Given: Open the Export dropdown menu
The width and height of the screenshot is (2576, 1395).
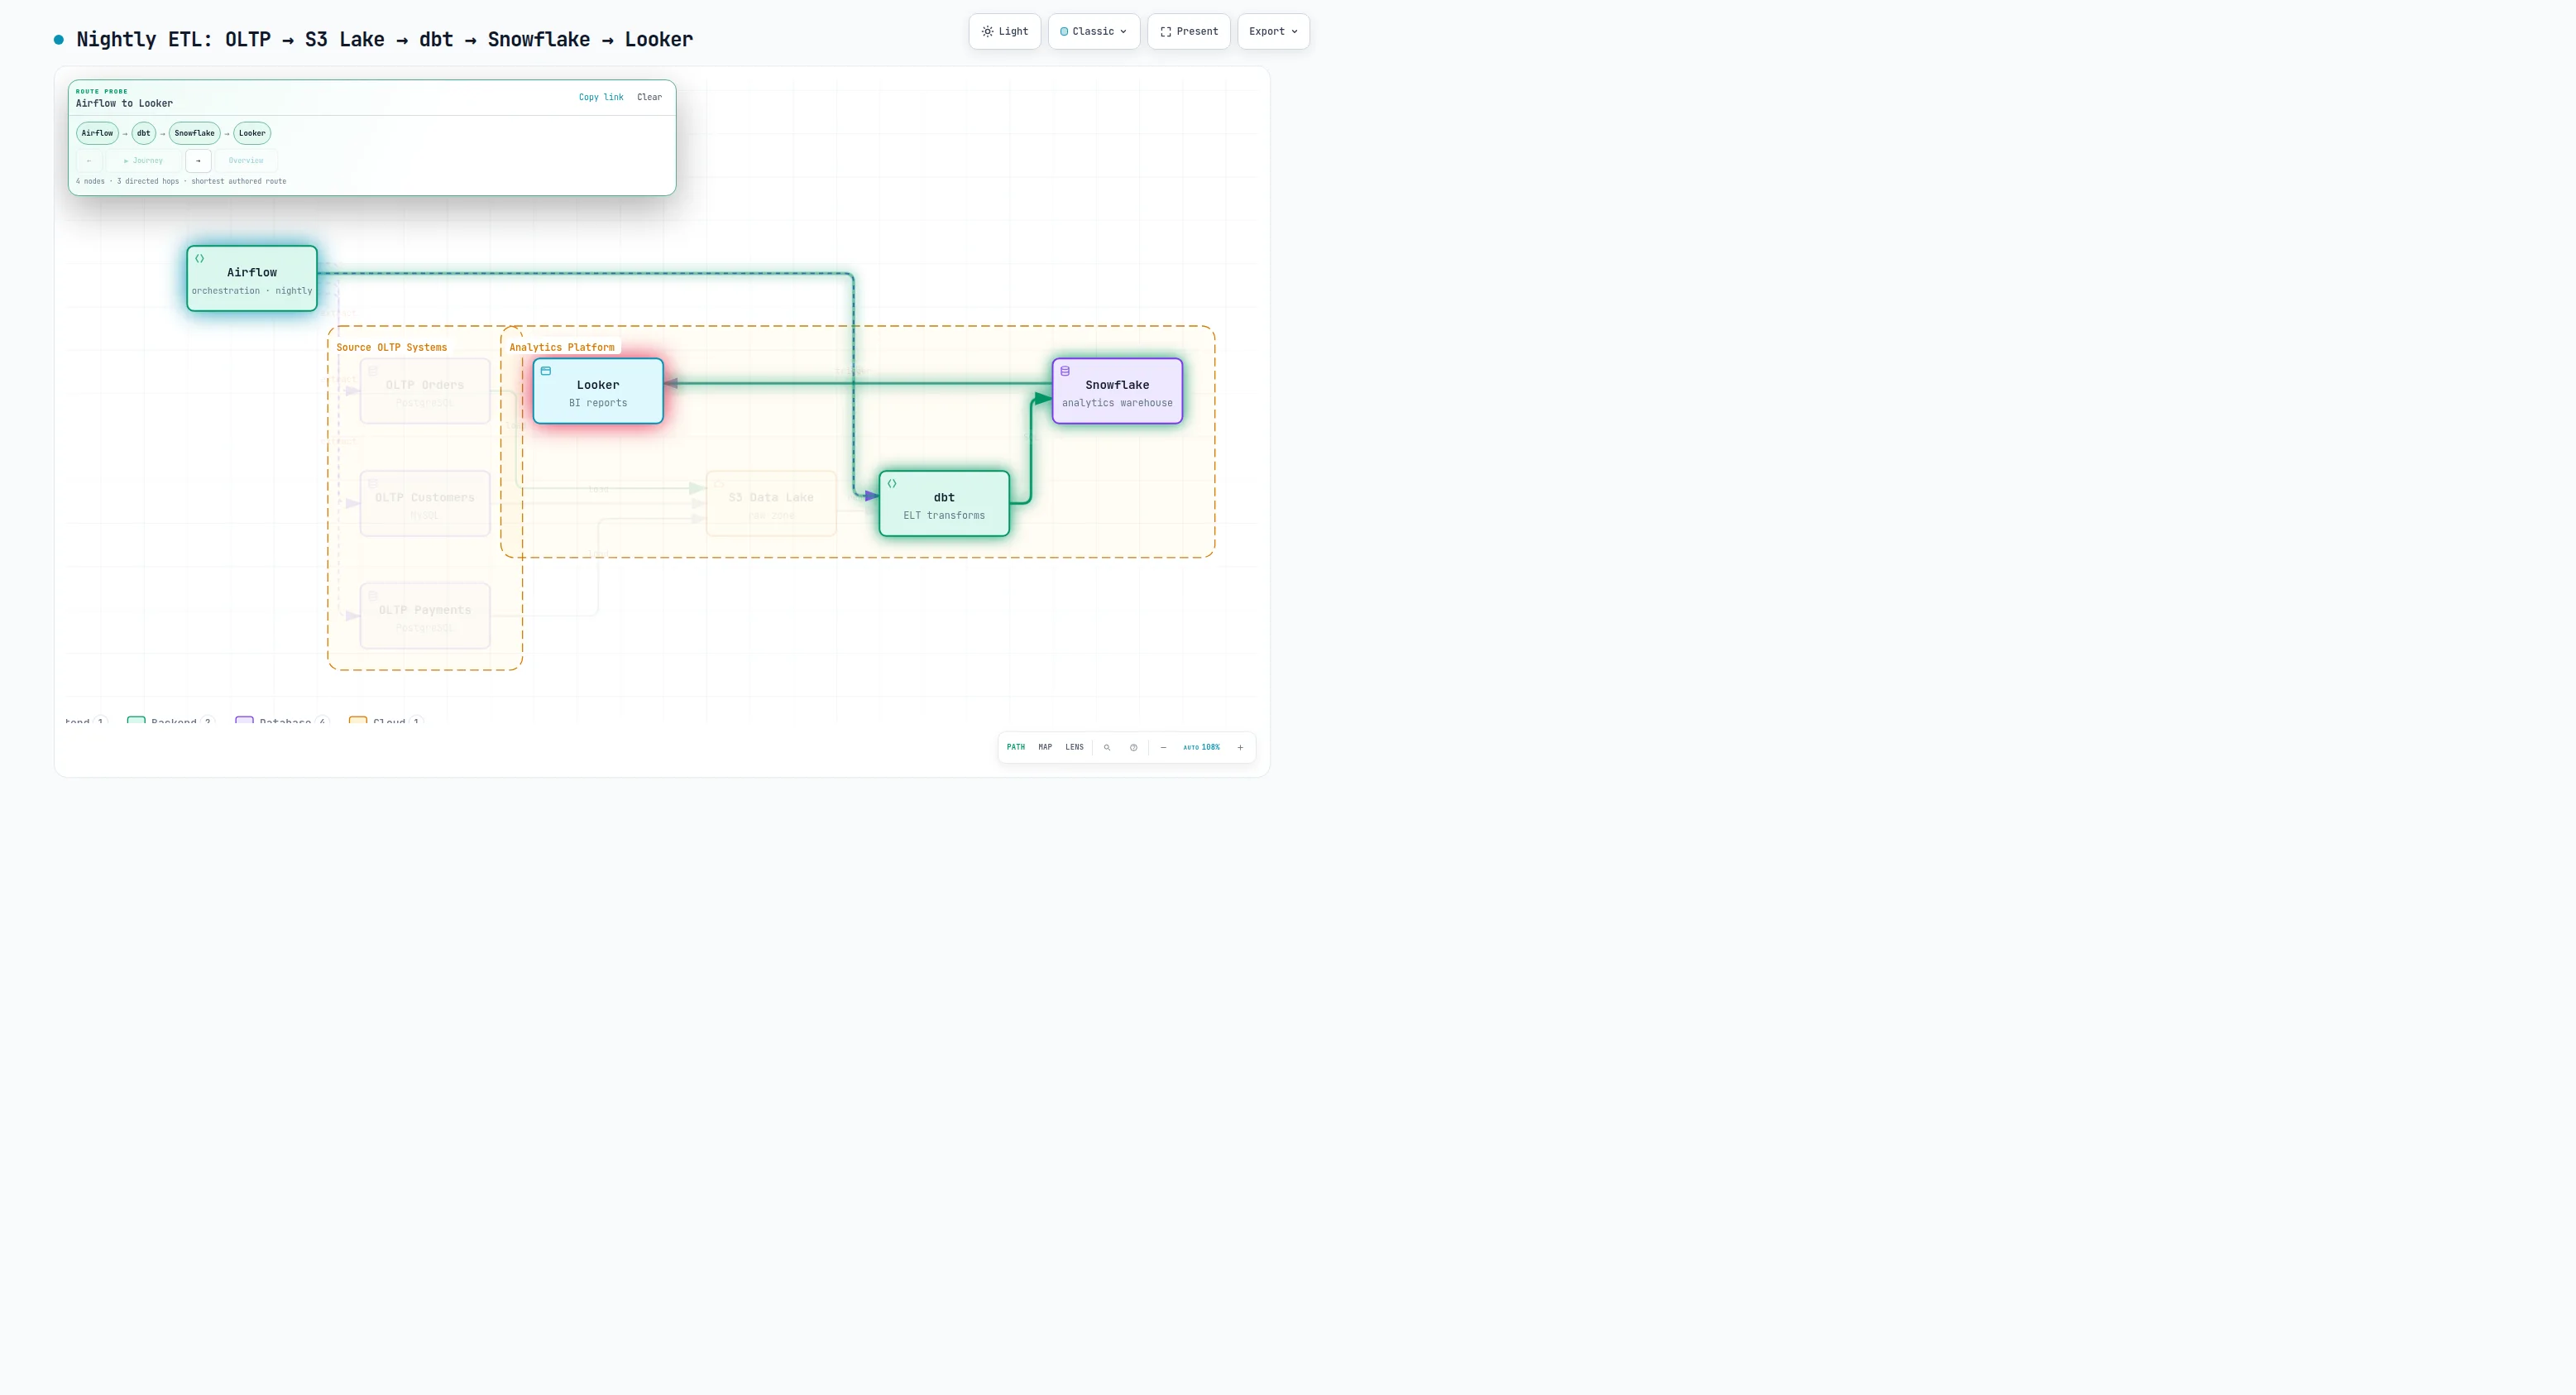Looking at the screenshot, I should click(1272, 31).
